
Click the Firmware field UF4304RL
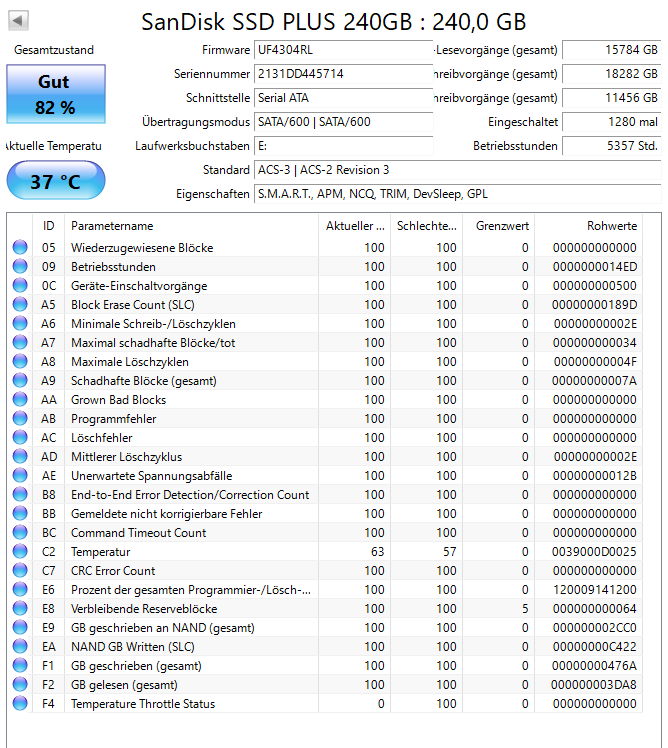coord(344,50)
